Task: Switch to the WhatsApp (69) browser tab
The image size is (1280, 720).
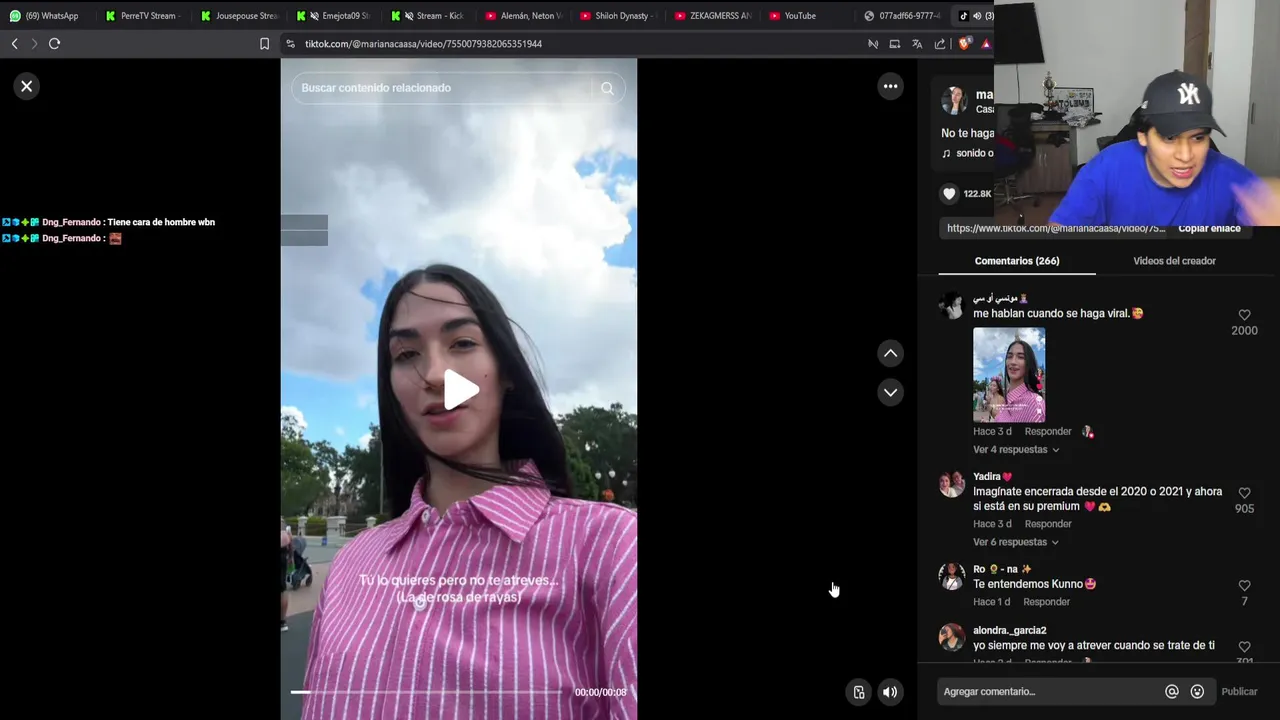Action: click(x=45, y=16)
